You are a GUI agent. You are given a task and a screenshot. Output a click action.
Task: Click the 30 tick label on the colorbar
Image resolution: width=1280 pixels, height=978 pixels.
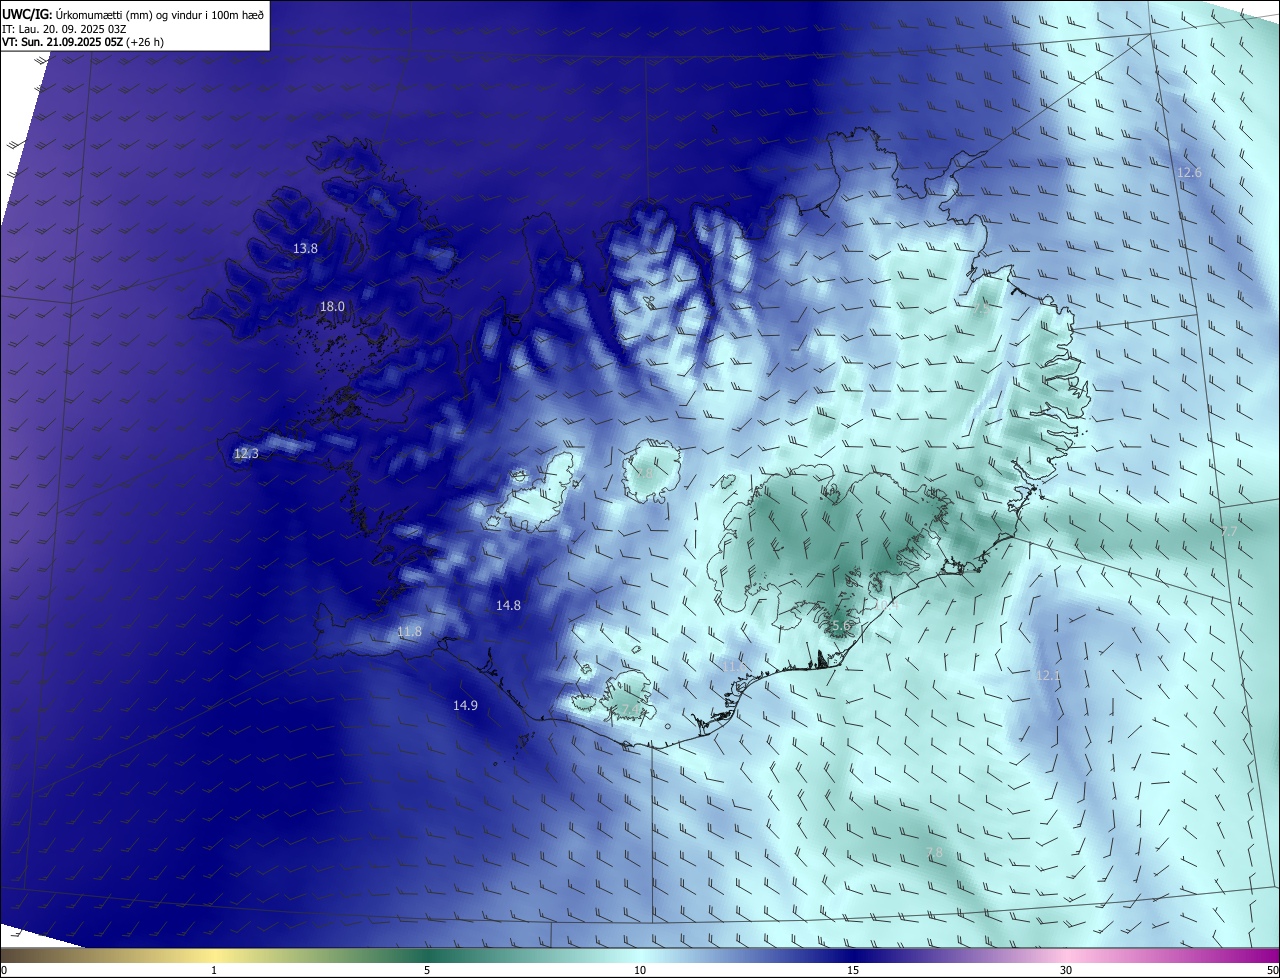1066,970
